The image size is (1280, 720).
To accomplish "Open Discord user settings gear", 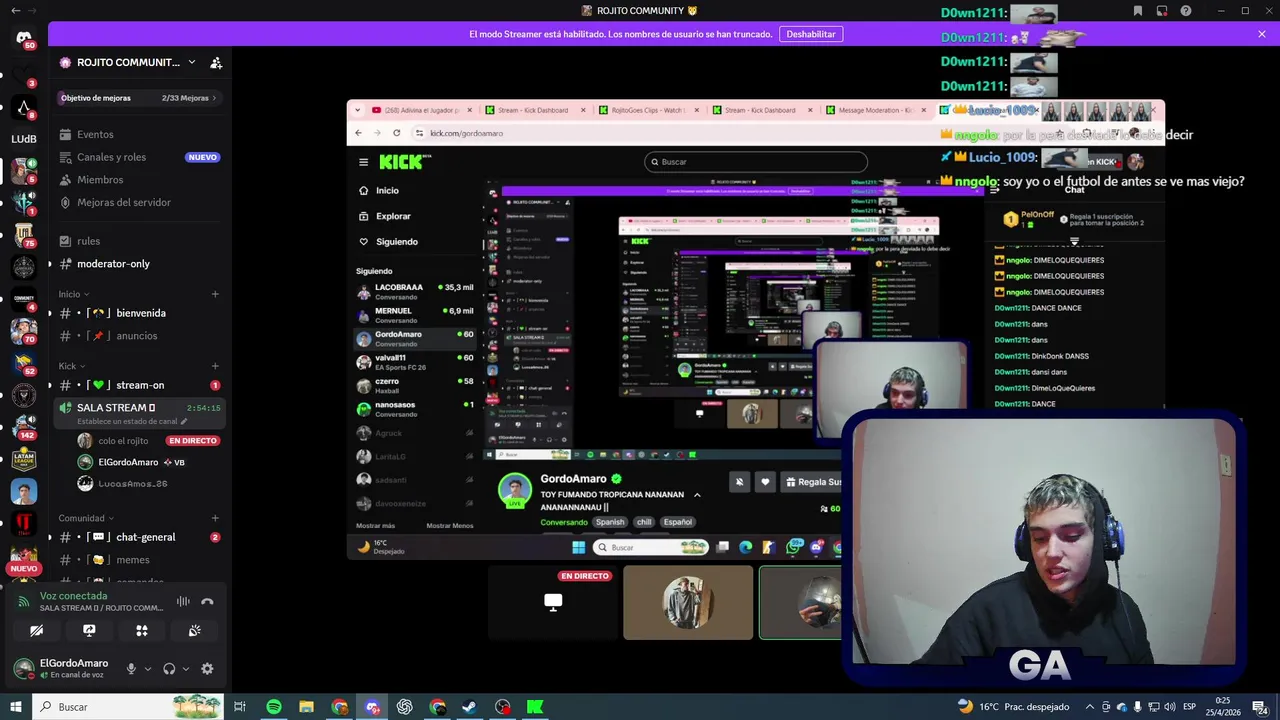I will click(x=207, y=669).
